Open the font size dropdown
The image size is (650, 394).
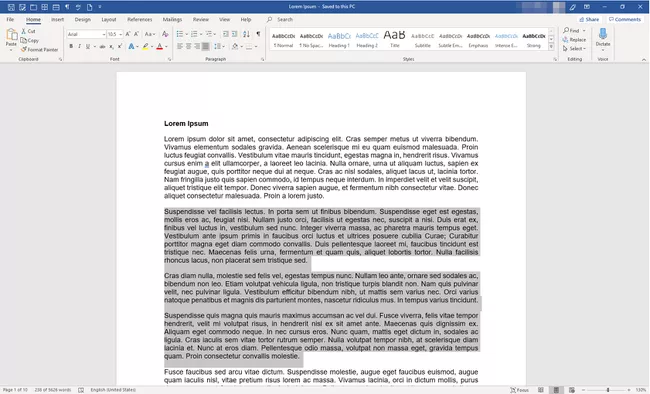point(121,34)
